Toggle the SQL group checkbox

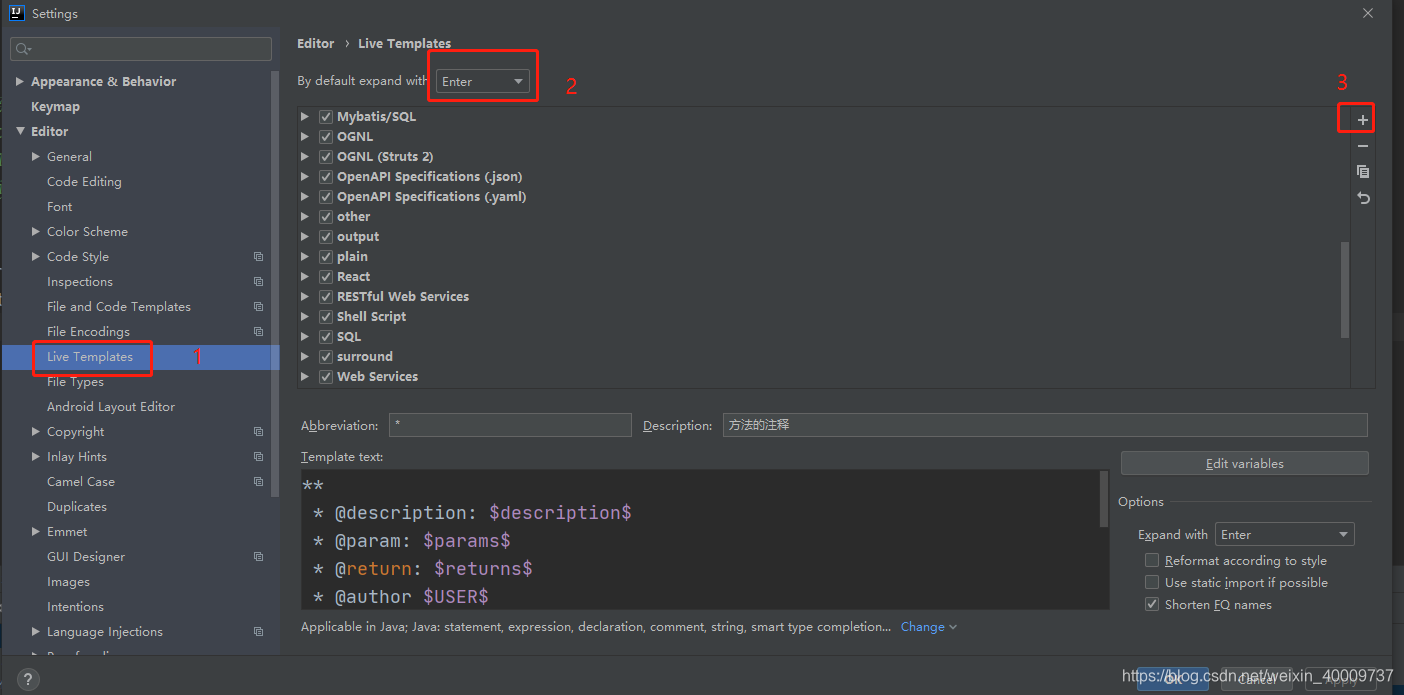326,337
